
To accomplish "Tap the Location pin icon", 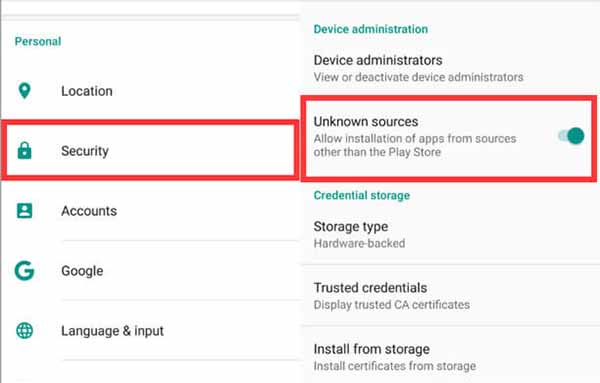I will click(x=24, y=91).
